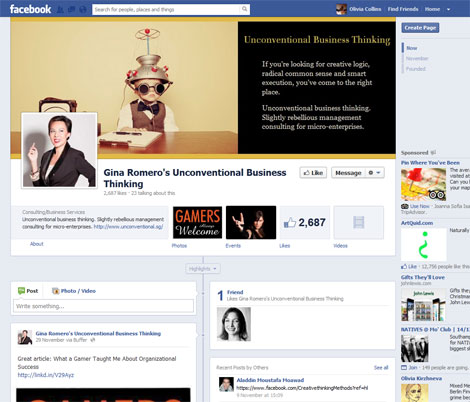The image size is (470, 402).
Task: Jump to Now in timeline
Action: point(412,48)
